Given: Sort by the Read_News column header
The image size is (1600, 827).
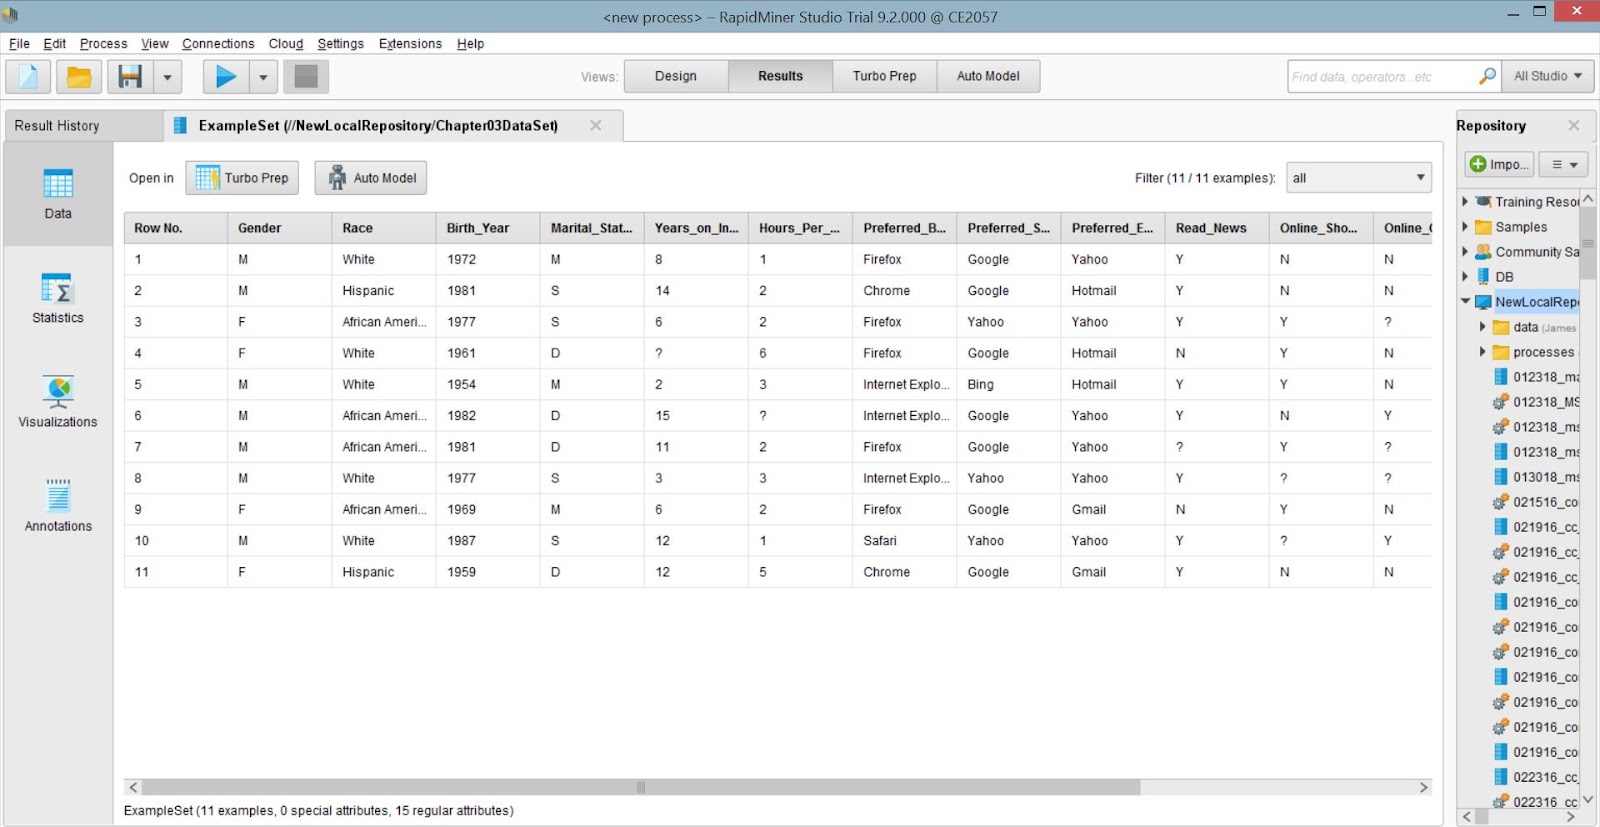Looking at the screenshot, I should point(1217,228).
